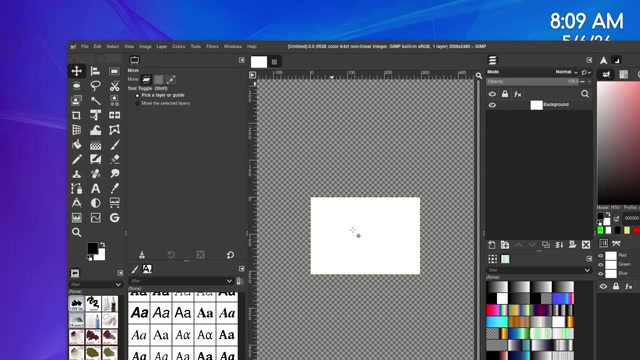Set Move mode to layer
The image size is (640, 360).
coord(146,80)
